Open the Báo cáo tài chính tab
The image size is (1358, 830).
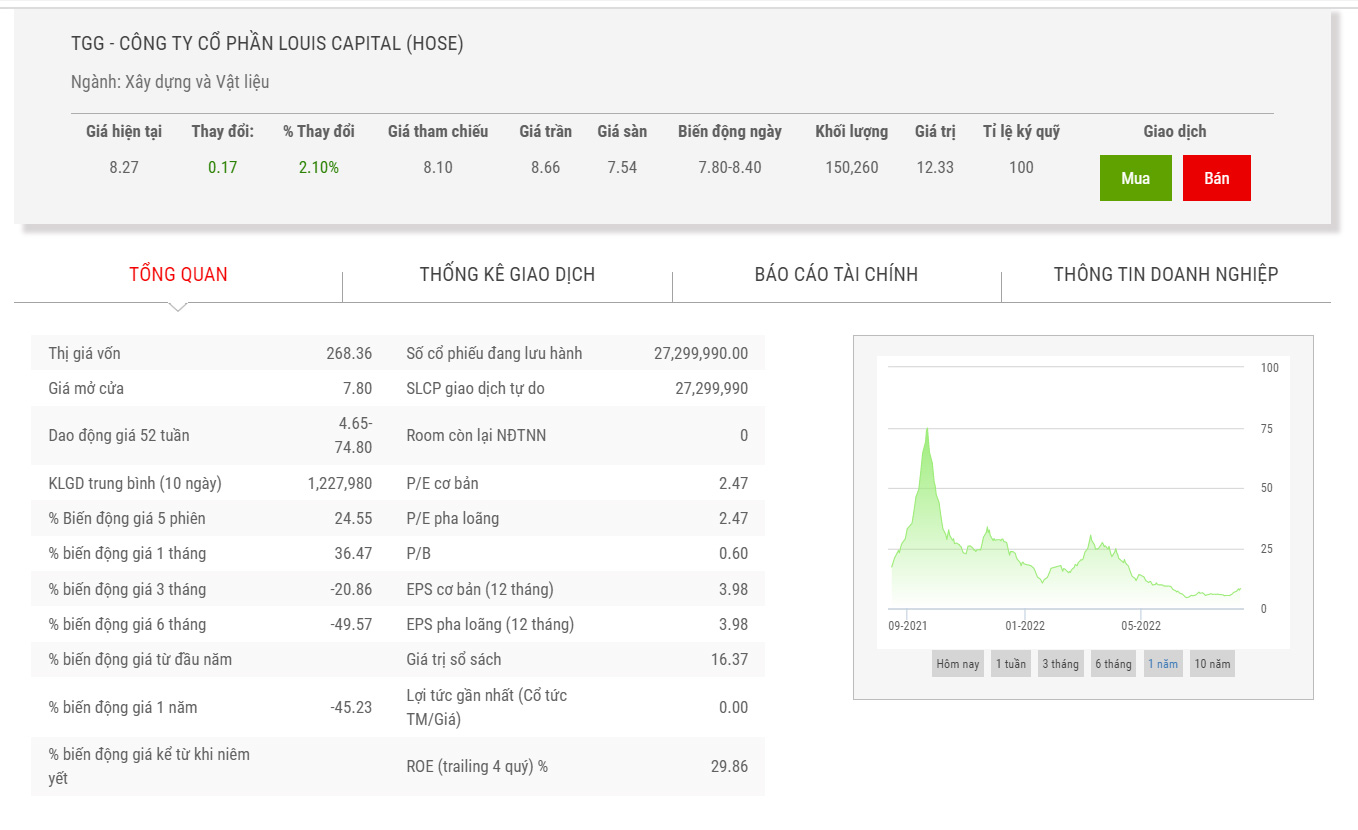point(836,274)
